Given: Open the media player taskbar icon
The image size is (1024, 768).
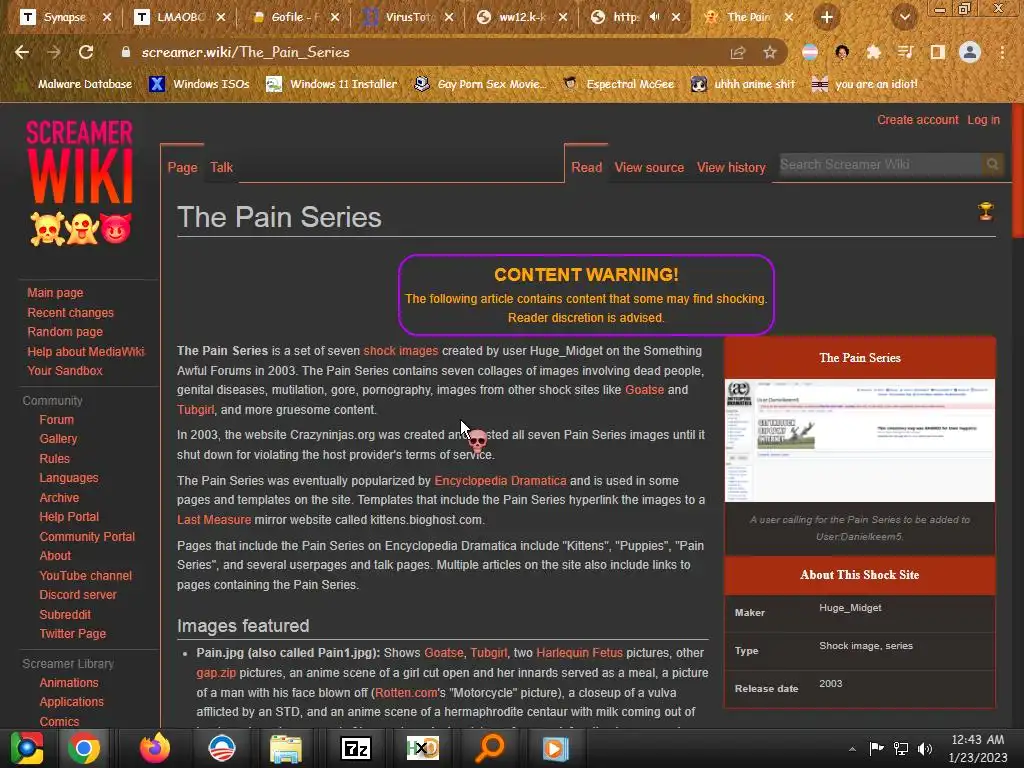Looking at the screenshot, I should tap(556, 748).
